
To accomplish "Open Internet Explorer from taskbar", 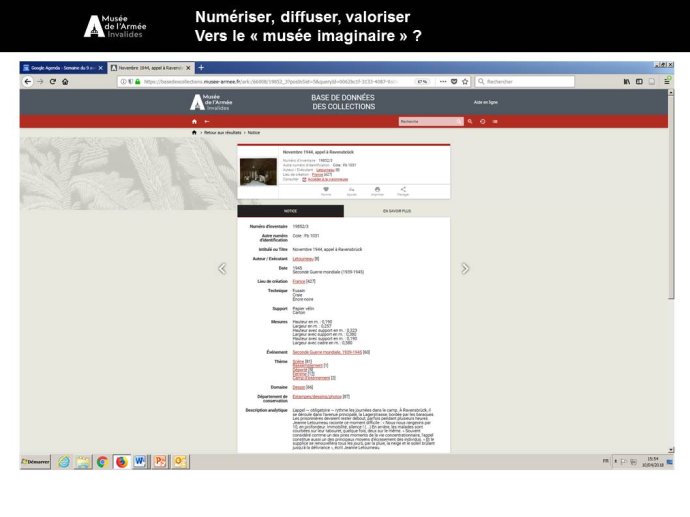I will [x=64, y=462].
